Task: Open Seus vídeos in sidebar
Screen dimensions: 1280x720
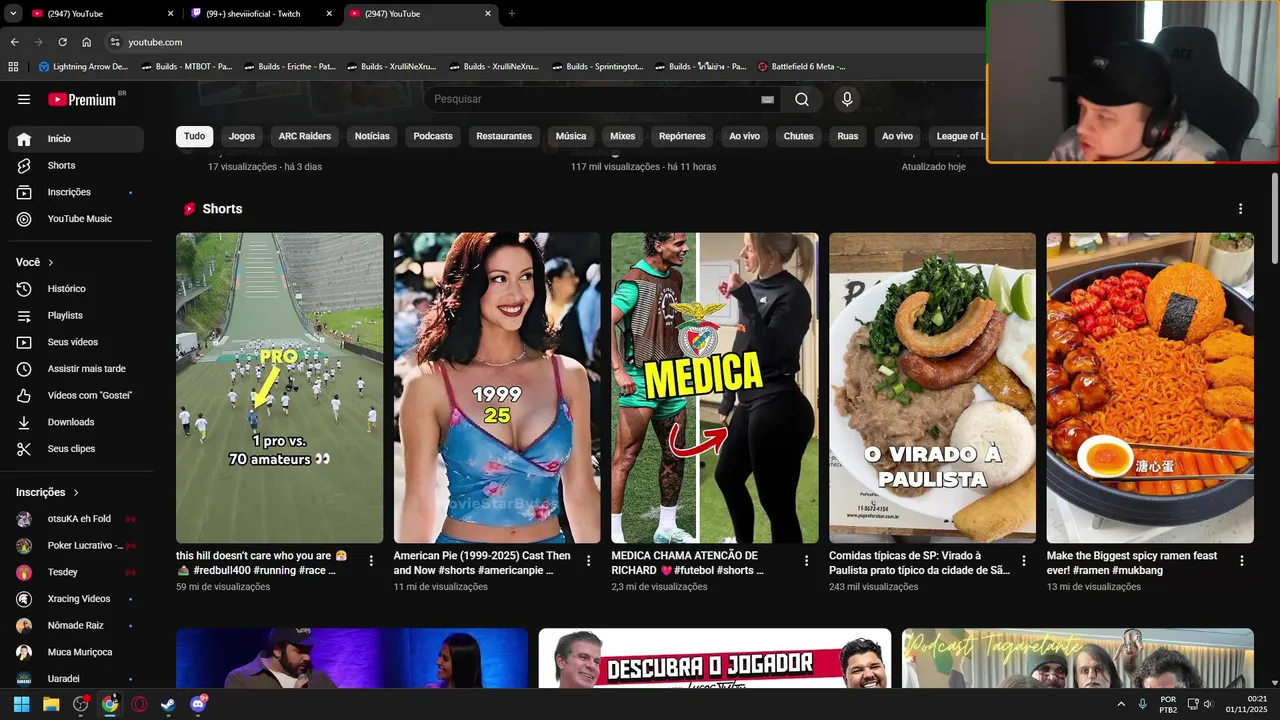Action: 76,342
